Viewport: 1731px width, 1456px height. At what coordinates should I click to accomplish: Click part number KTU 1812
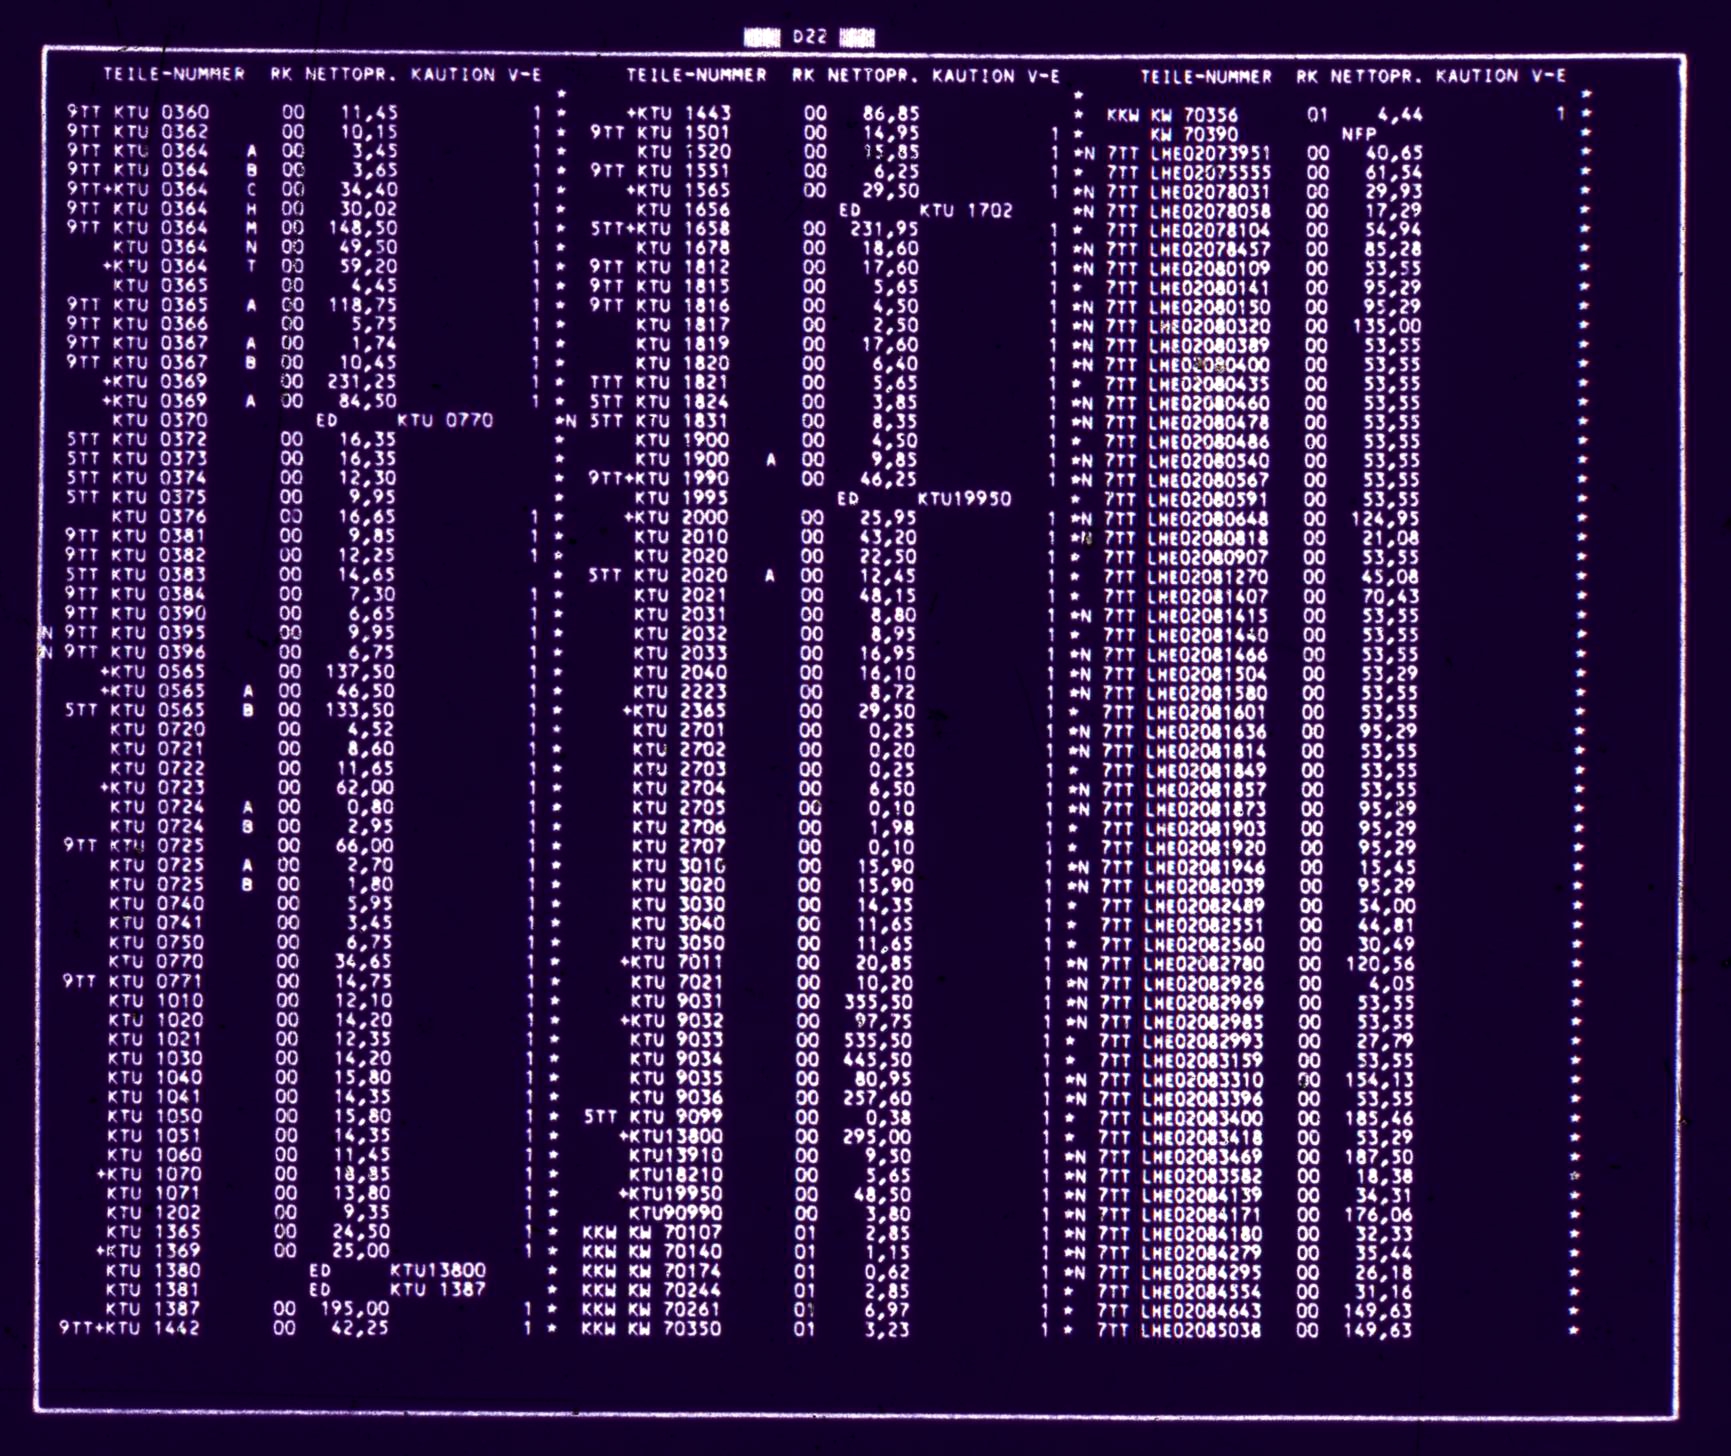[684, 267]
